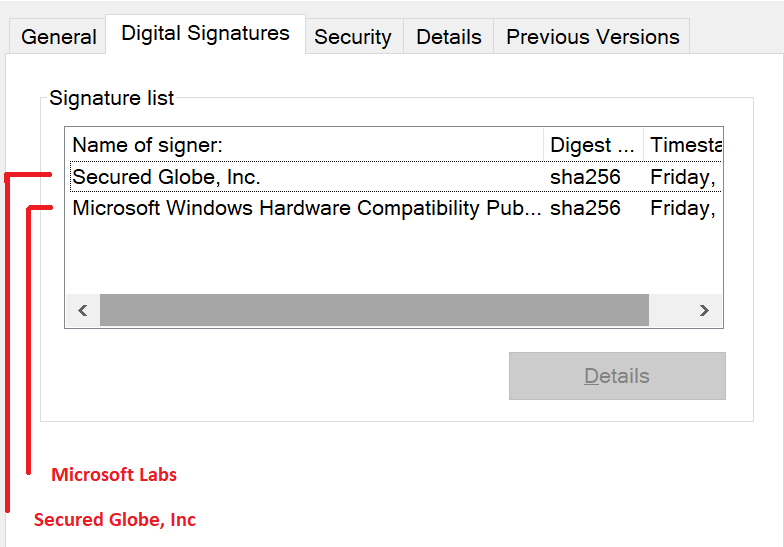Select the Digital Signatures tab
This screenshot has width=784, height=547.
[x=205, y=34]
